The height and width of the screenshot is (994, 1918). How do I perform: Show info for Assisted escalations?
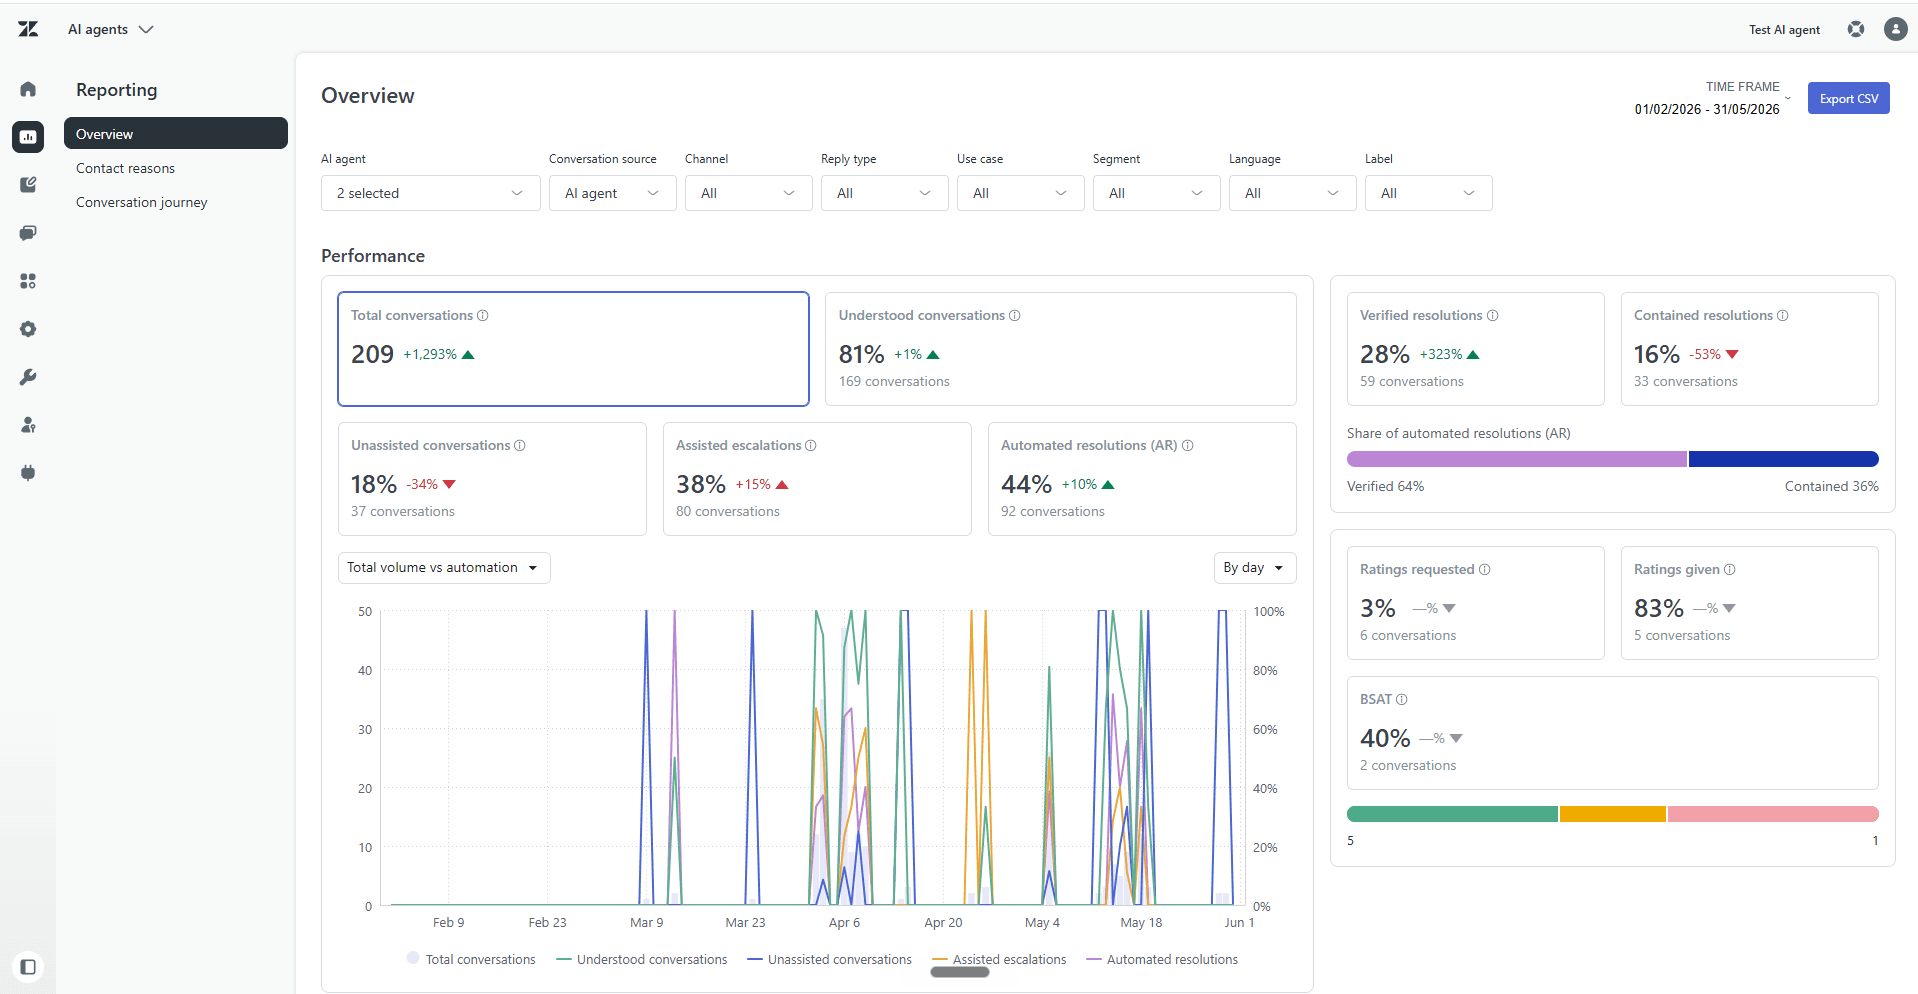811,445
